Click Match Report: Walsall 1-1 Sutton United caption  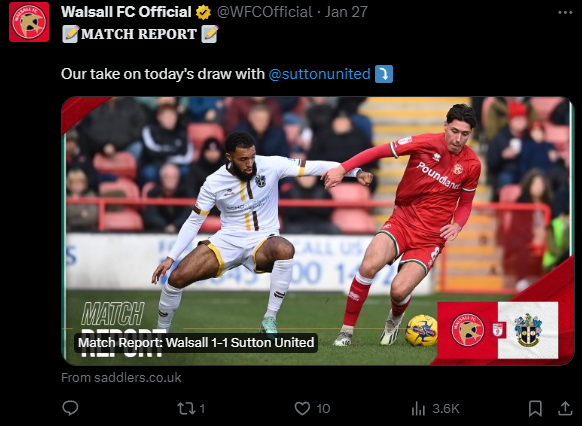click(196, 343)
